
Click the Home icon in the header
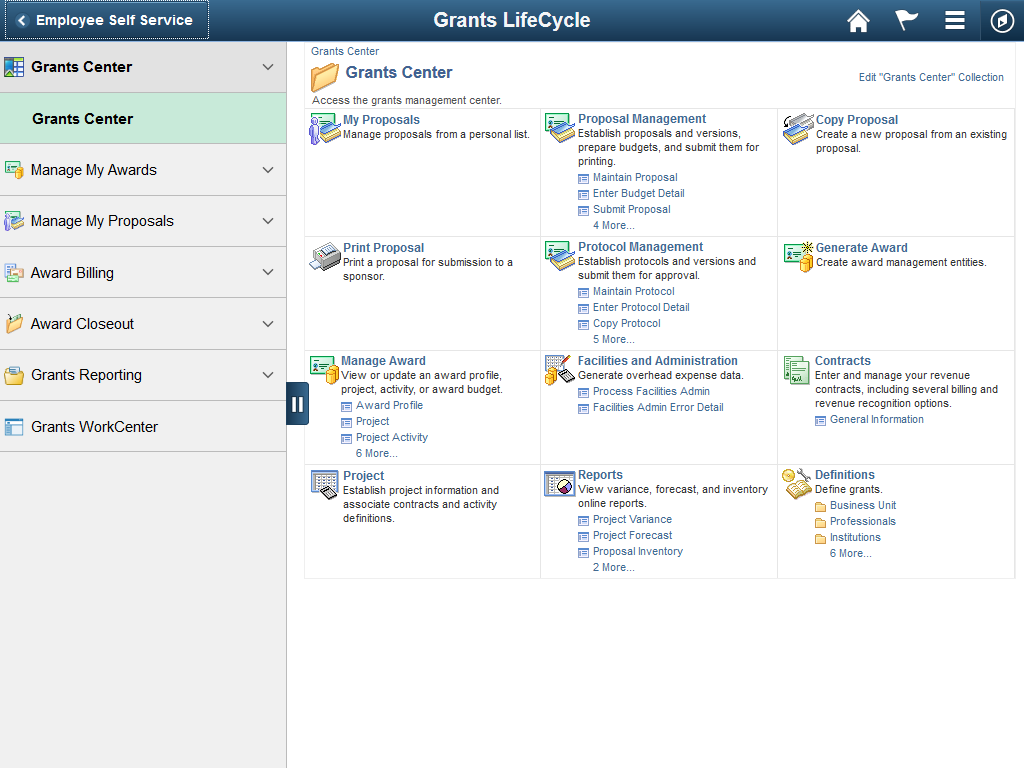click(858, 20)
